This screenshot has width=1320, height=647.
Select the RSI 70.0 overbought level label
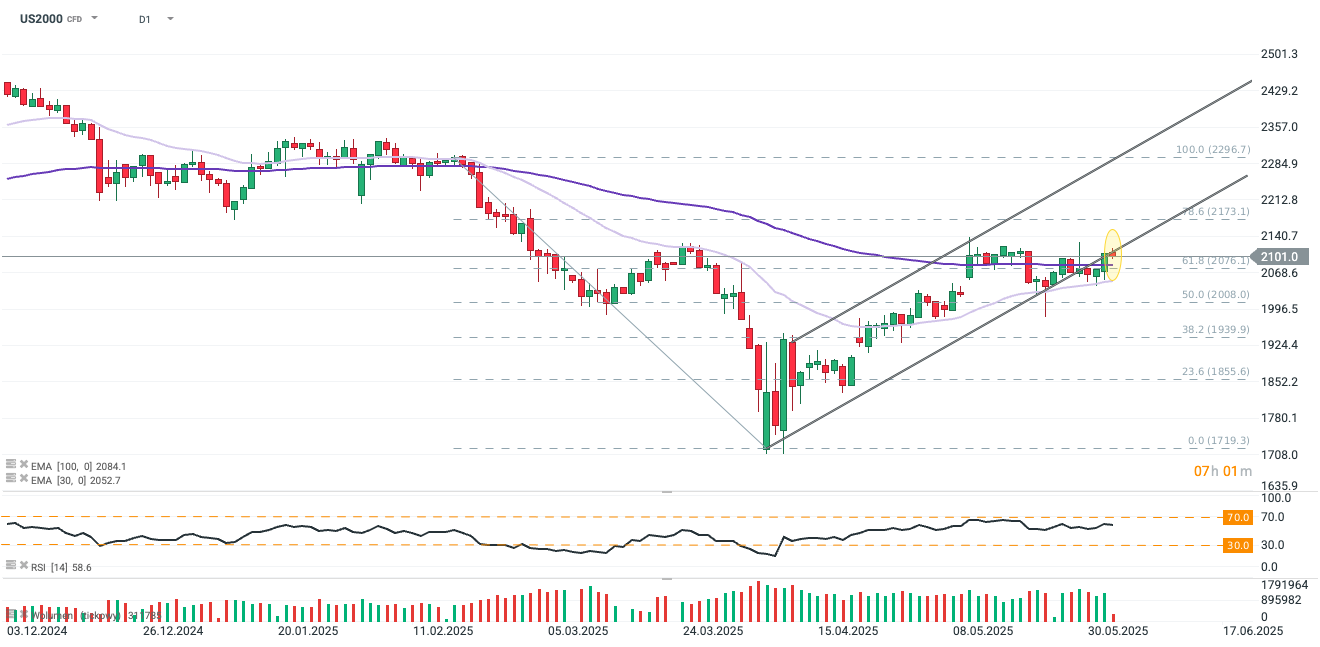coord(1237,518)
